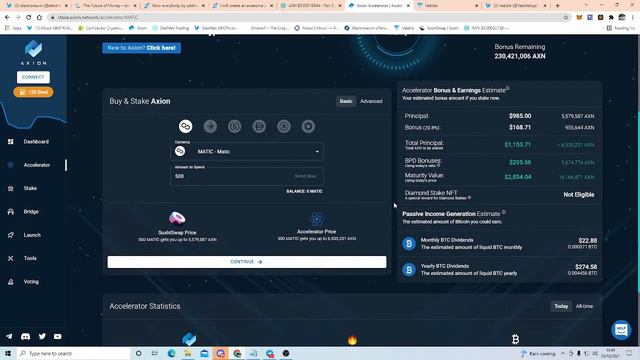The height and width of the screenshot is (360, 640).
Task: Select the second currency icon in the row
Action: tap(210, 127)
